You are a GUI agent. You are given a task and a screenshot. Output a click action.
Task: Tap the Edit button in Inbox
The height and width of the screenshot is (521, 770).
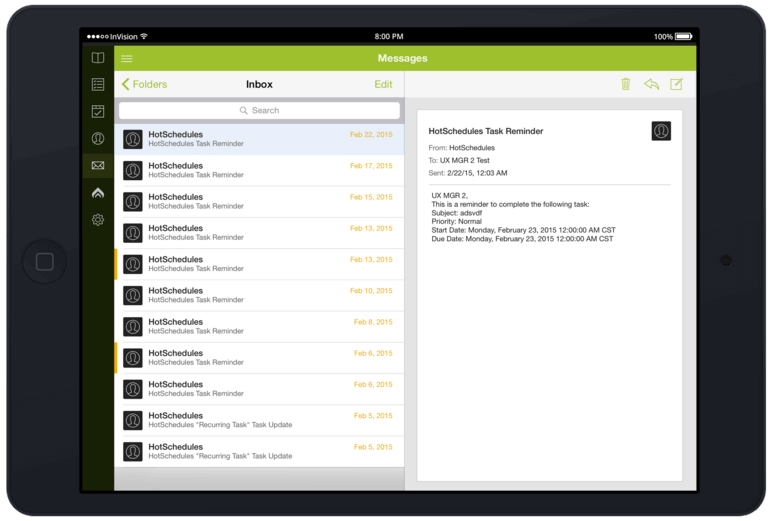pos(383,84)
